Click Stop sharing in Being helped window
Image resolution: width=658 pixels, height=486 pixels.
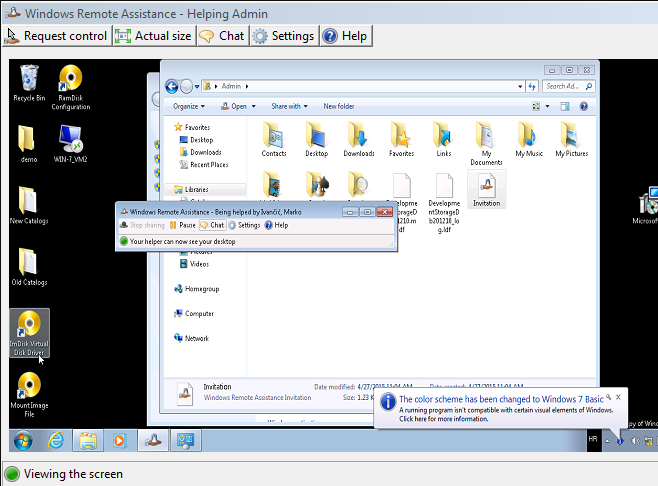tap(142, 225)
